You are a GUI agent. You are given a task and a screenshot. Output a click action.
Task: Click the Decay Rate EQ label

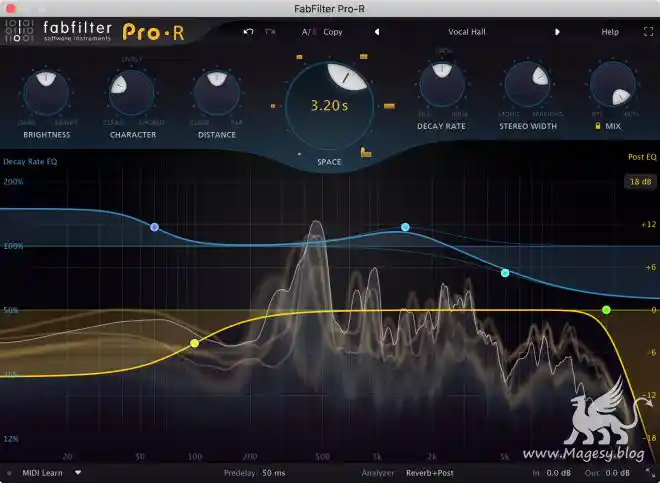click(x=30, y=162)
